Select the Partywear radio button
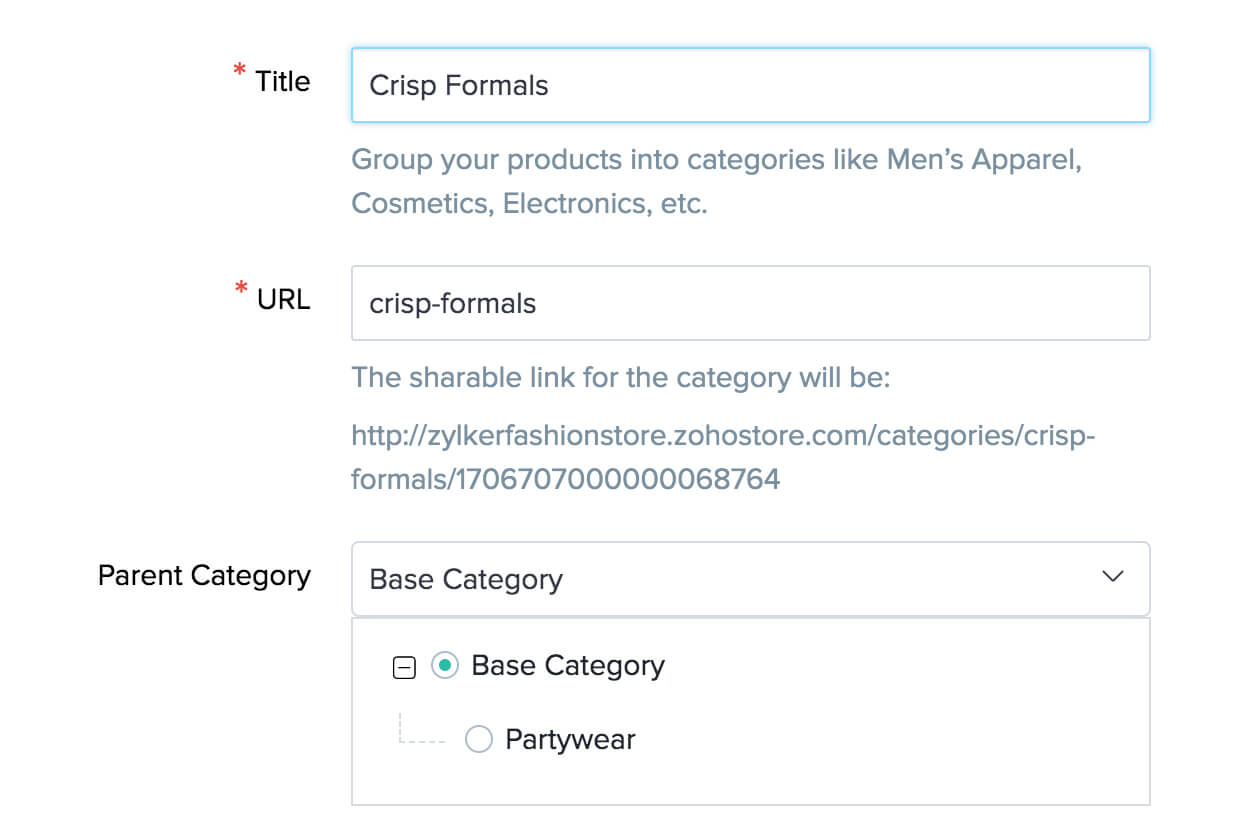The width and height of the screenshot is (1238, 836). coord(479,740)
